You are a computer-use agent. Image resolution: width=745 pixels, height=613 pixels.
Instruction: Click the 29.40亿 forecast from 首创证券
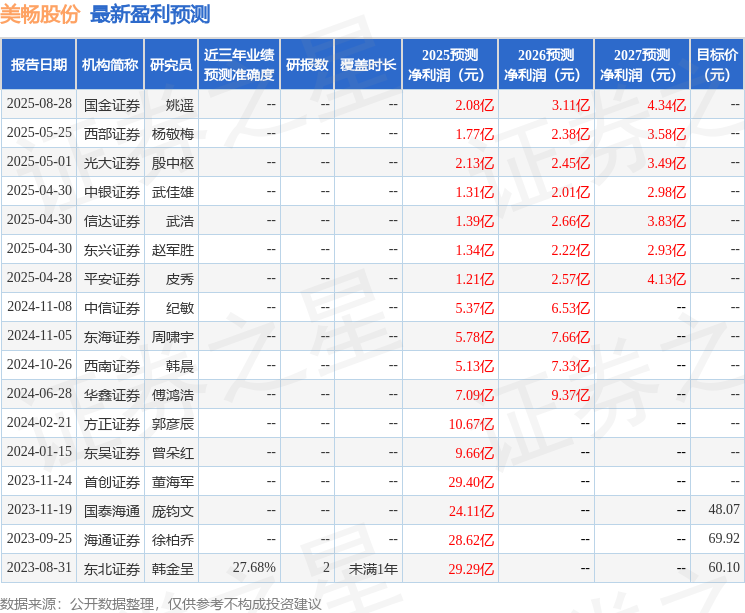click(x=471, y=482)
